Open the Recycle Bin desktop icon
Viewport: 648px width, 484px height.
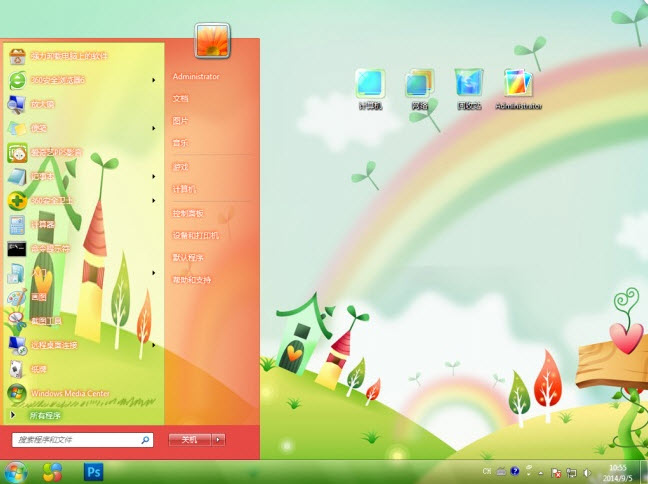[x=469, y=87]
